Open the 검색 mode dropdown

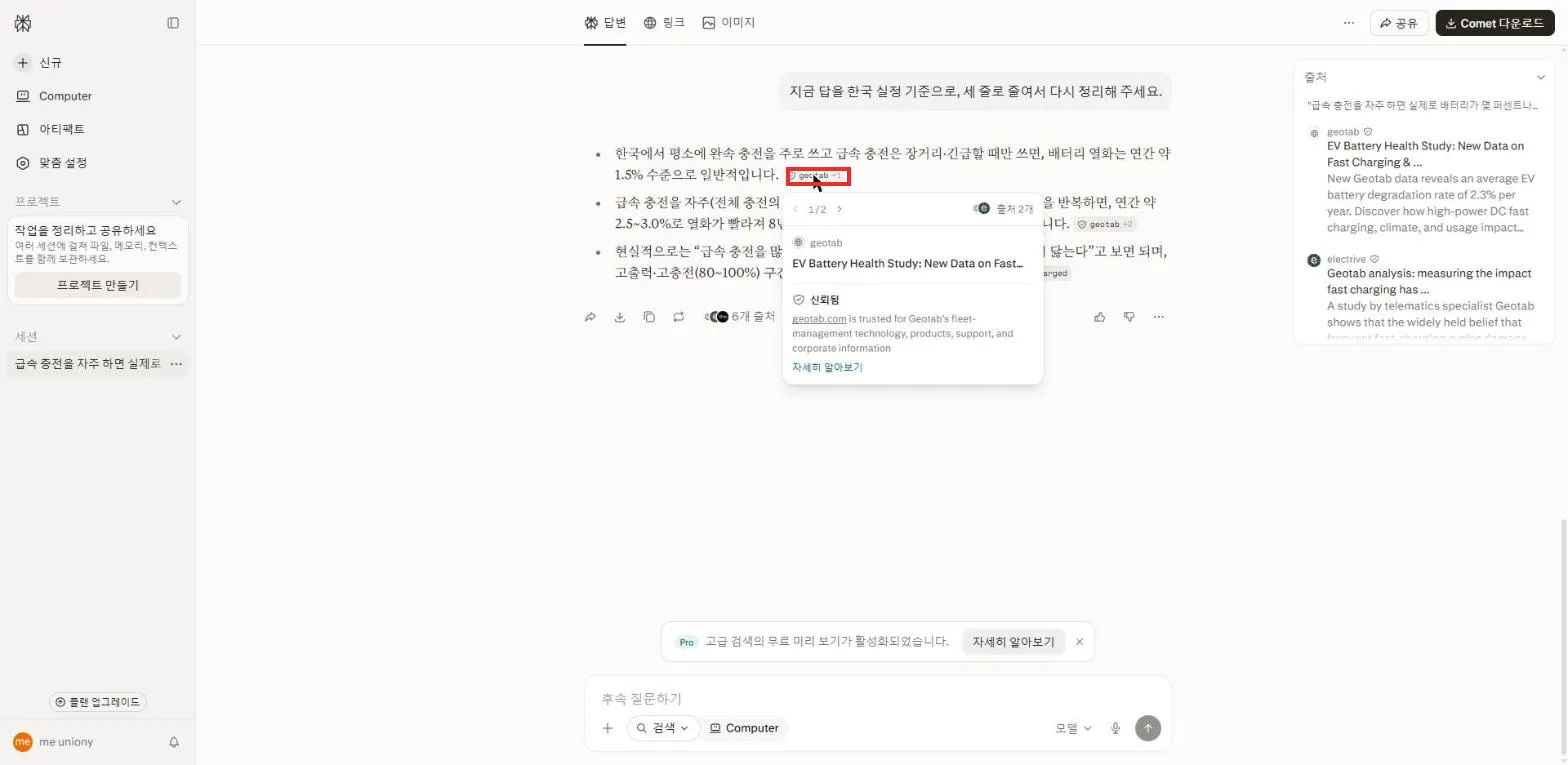click(664, 728)
